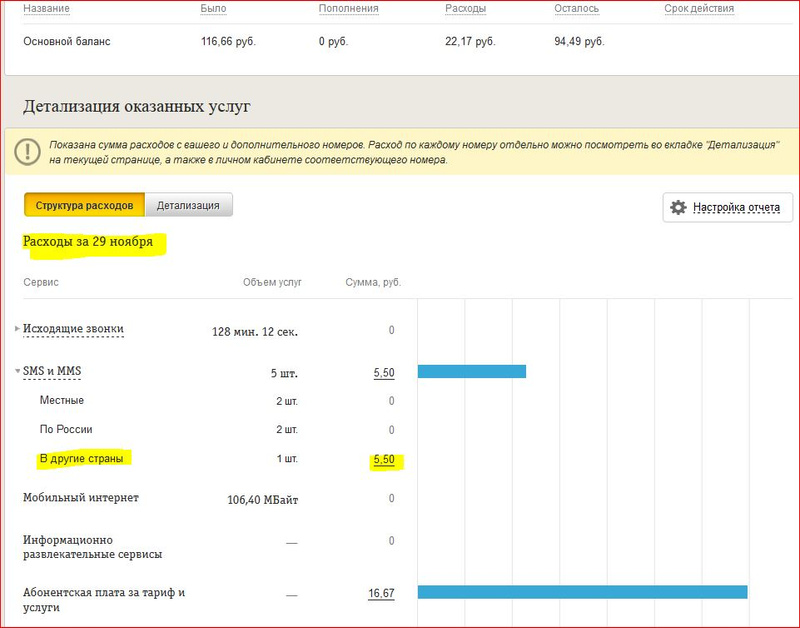This screenshot has height=628, width=800.
Task: Click the Основной баланс row name
Action: pos(66,42)
